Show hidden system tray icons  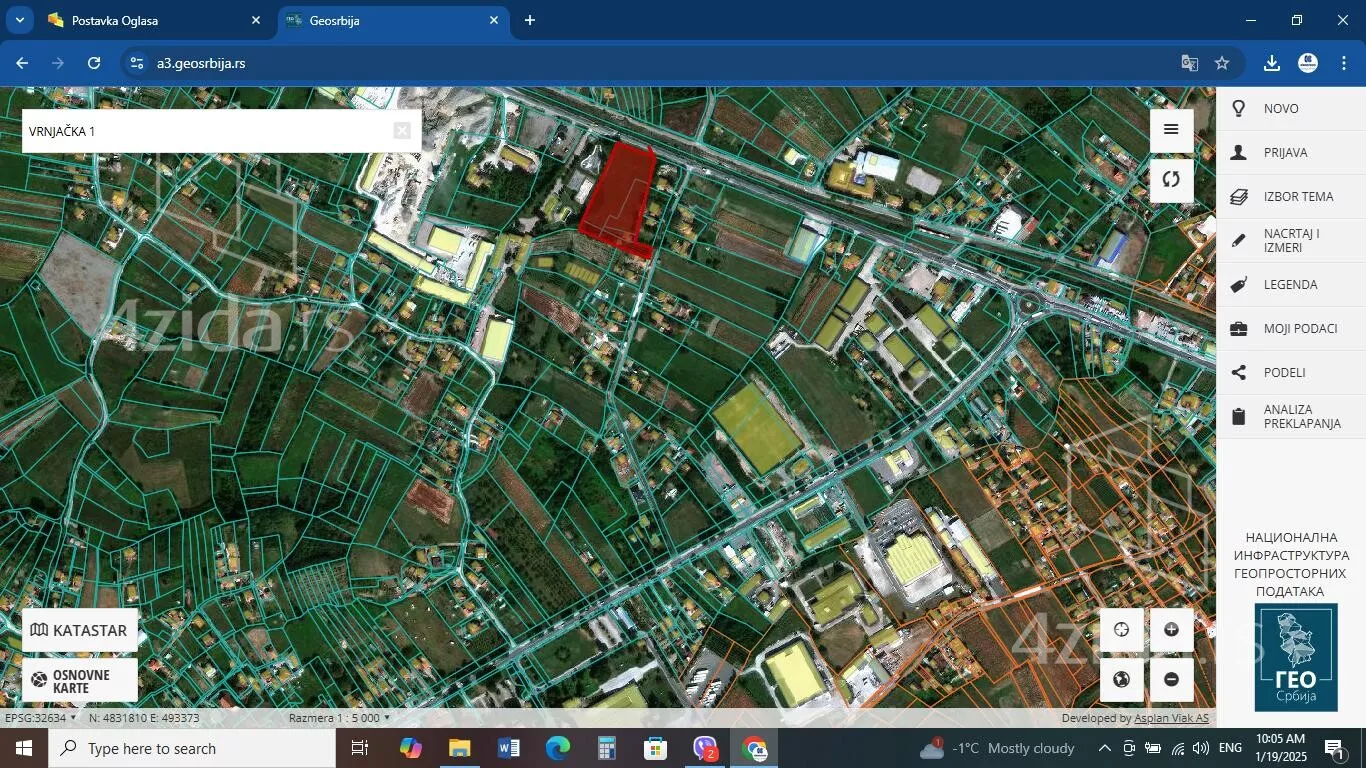(1105, 748)
